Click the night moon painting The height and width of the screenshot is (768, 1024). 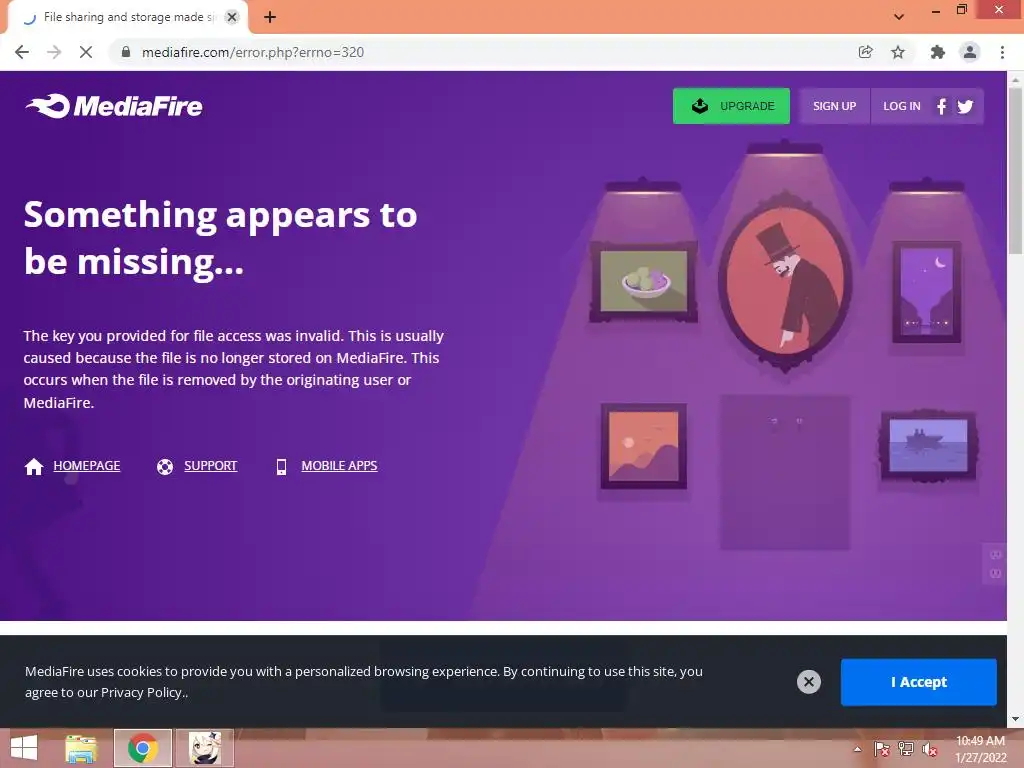coord(927,293)
